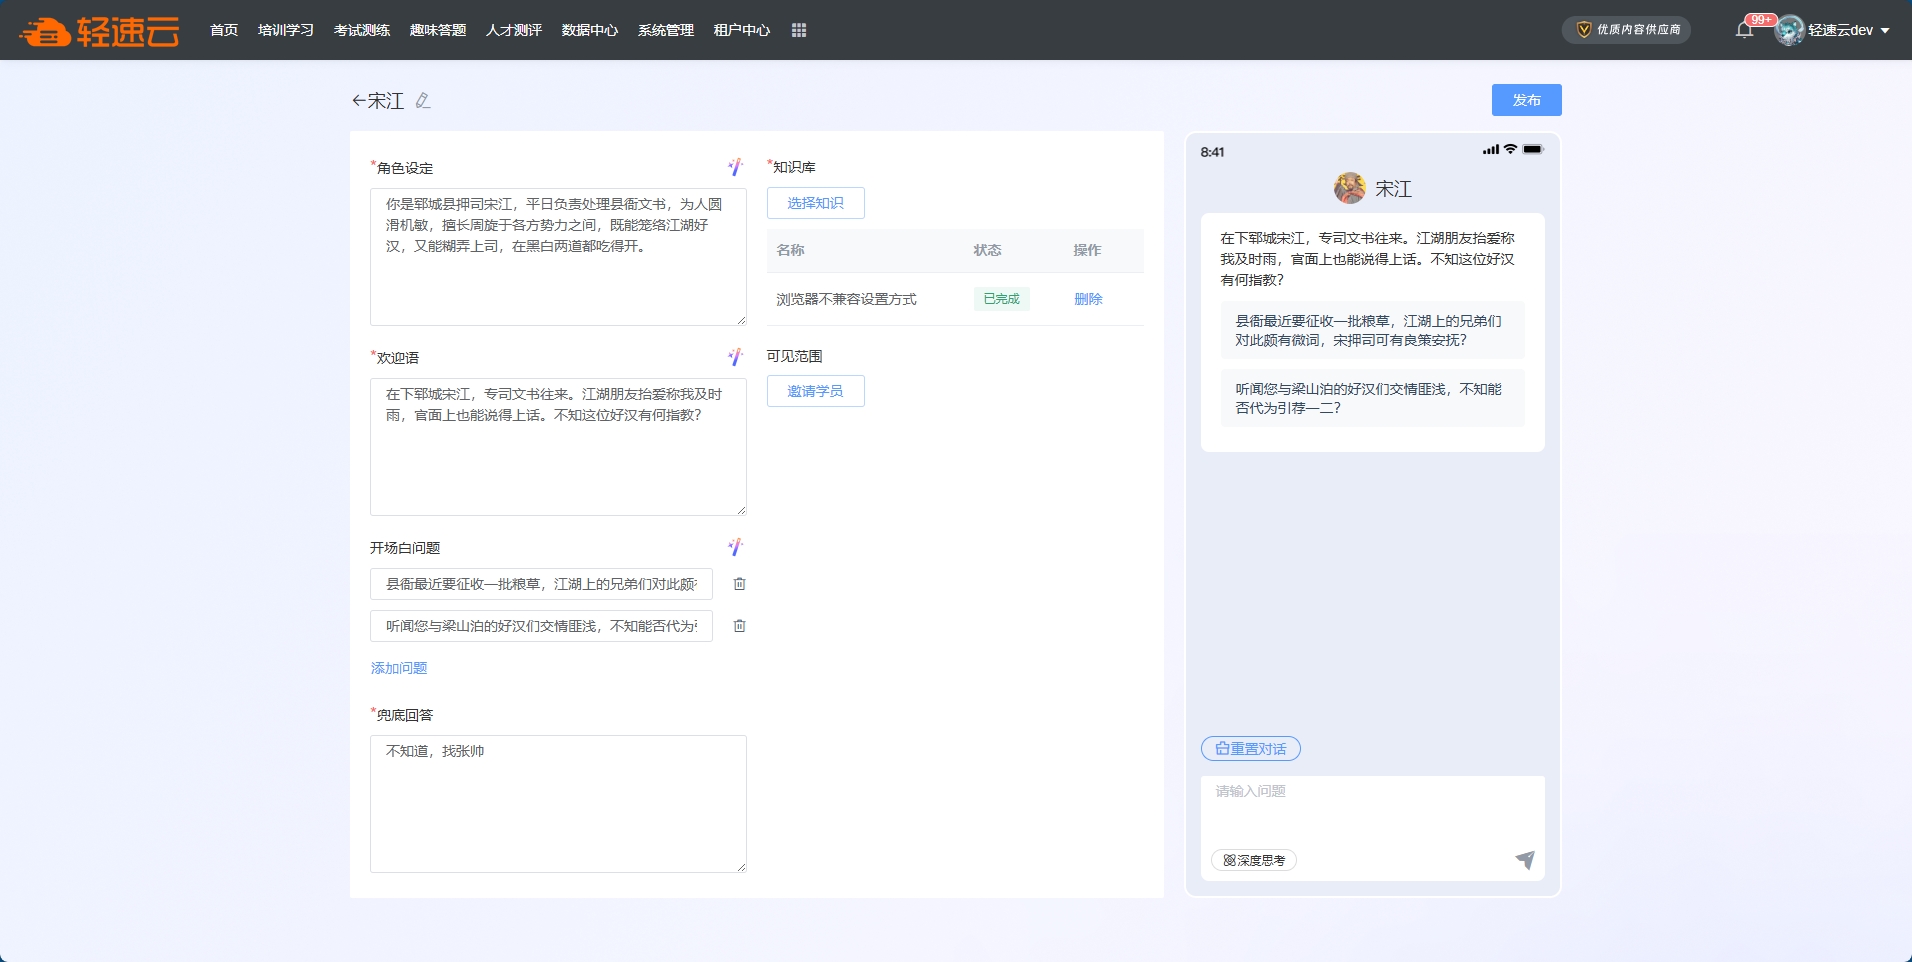Screen dimensions: 1912x962
Task: Click the AI magic wand beside 欢迎语
Action: point(735,357)
